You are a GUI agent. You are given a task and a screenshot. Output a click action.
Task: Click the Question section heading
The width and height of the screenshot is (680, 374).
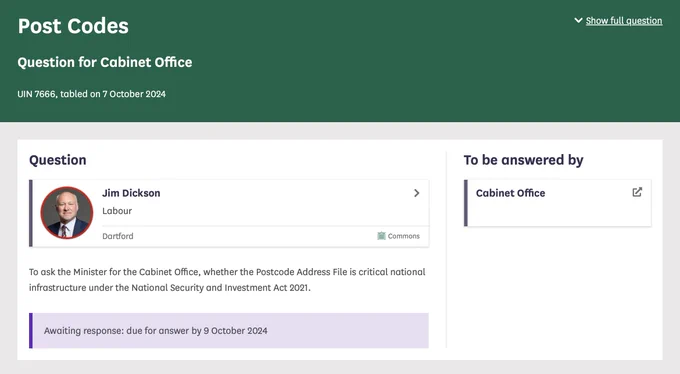(58, 160)
